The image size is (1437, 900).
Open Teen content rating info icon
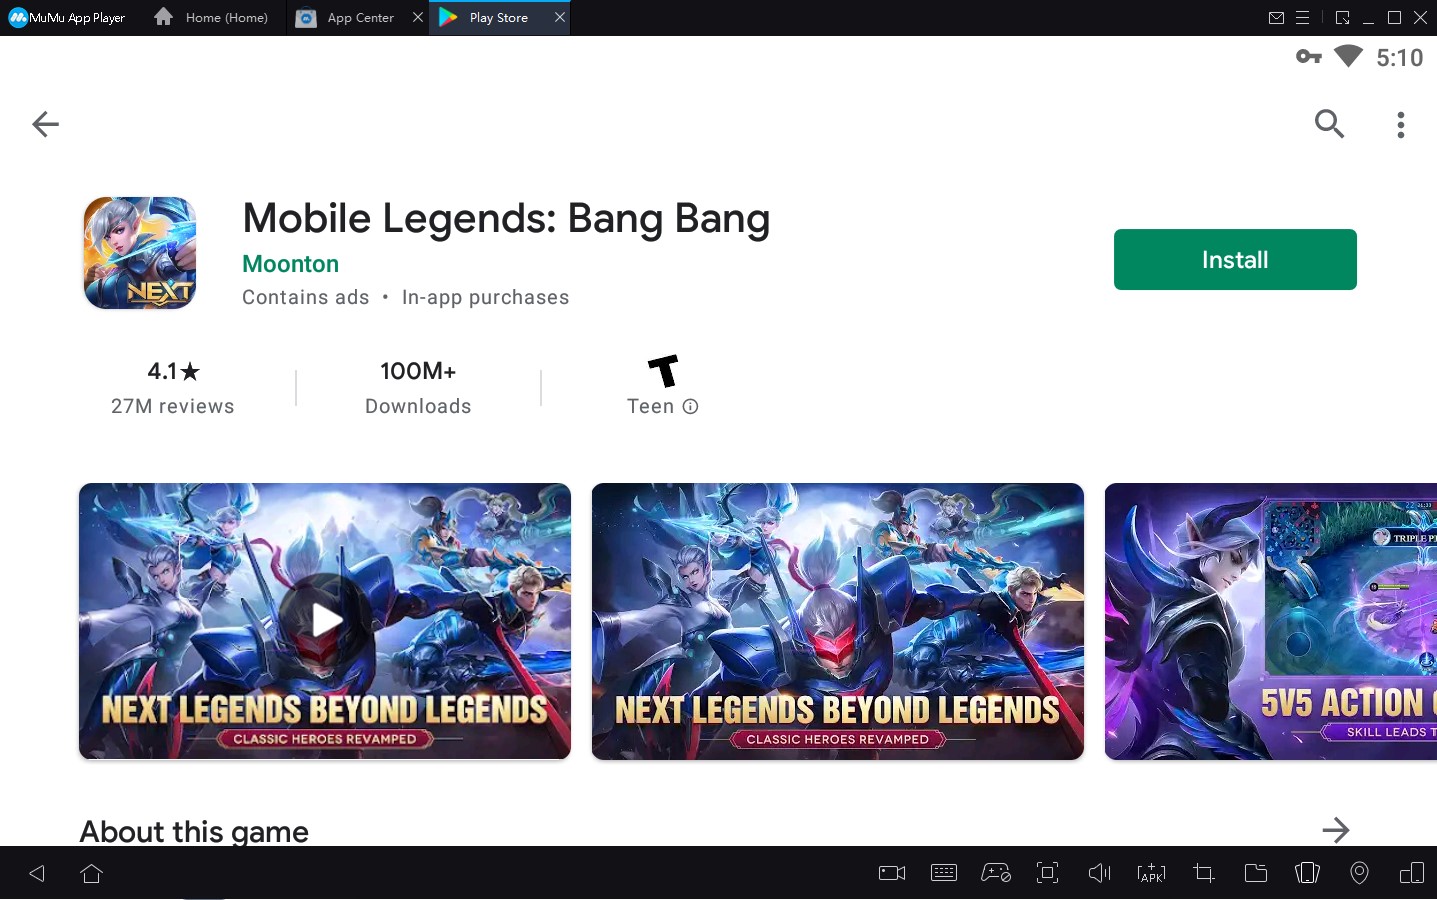(690, 406)
